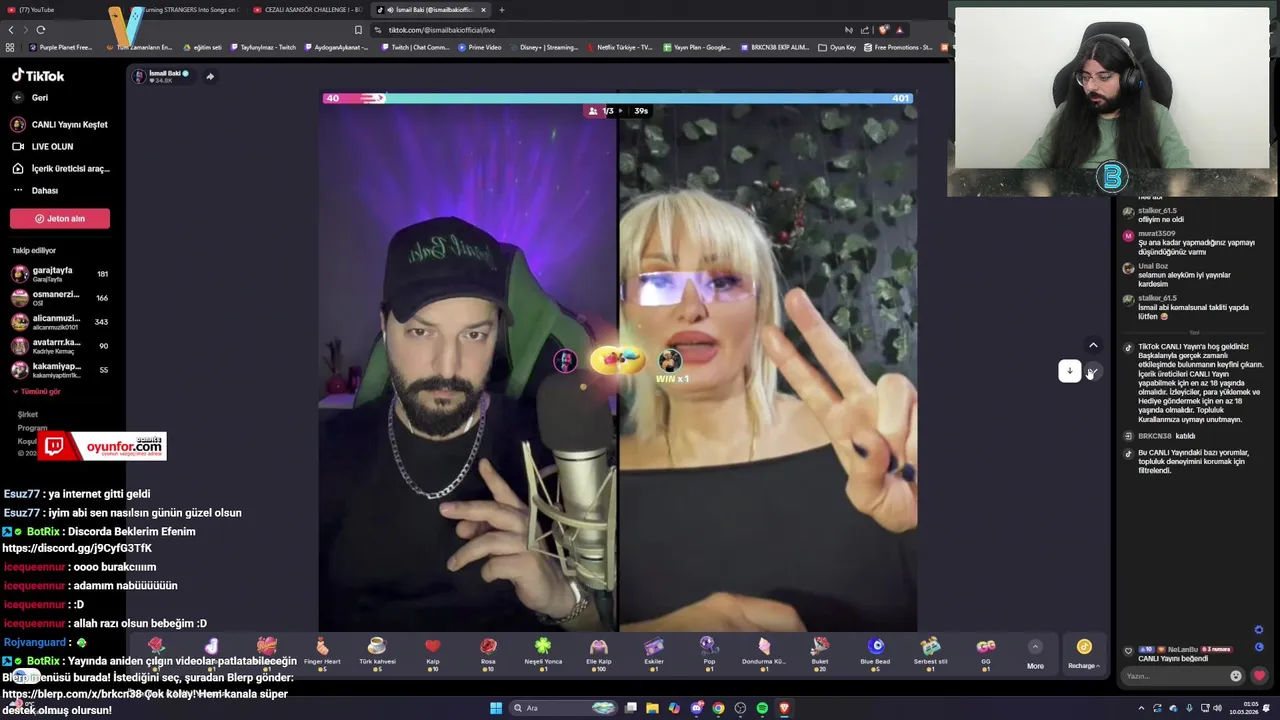Tap the red heart like button in chat

[1259, 676]
